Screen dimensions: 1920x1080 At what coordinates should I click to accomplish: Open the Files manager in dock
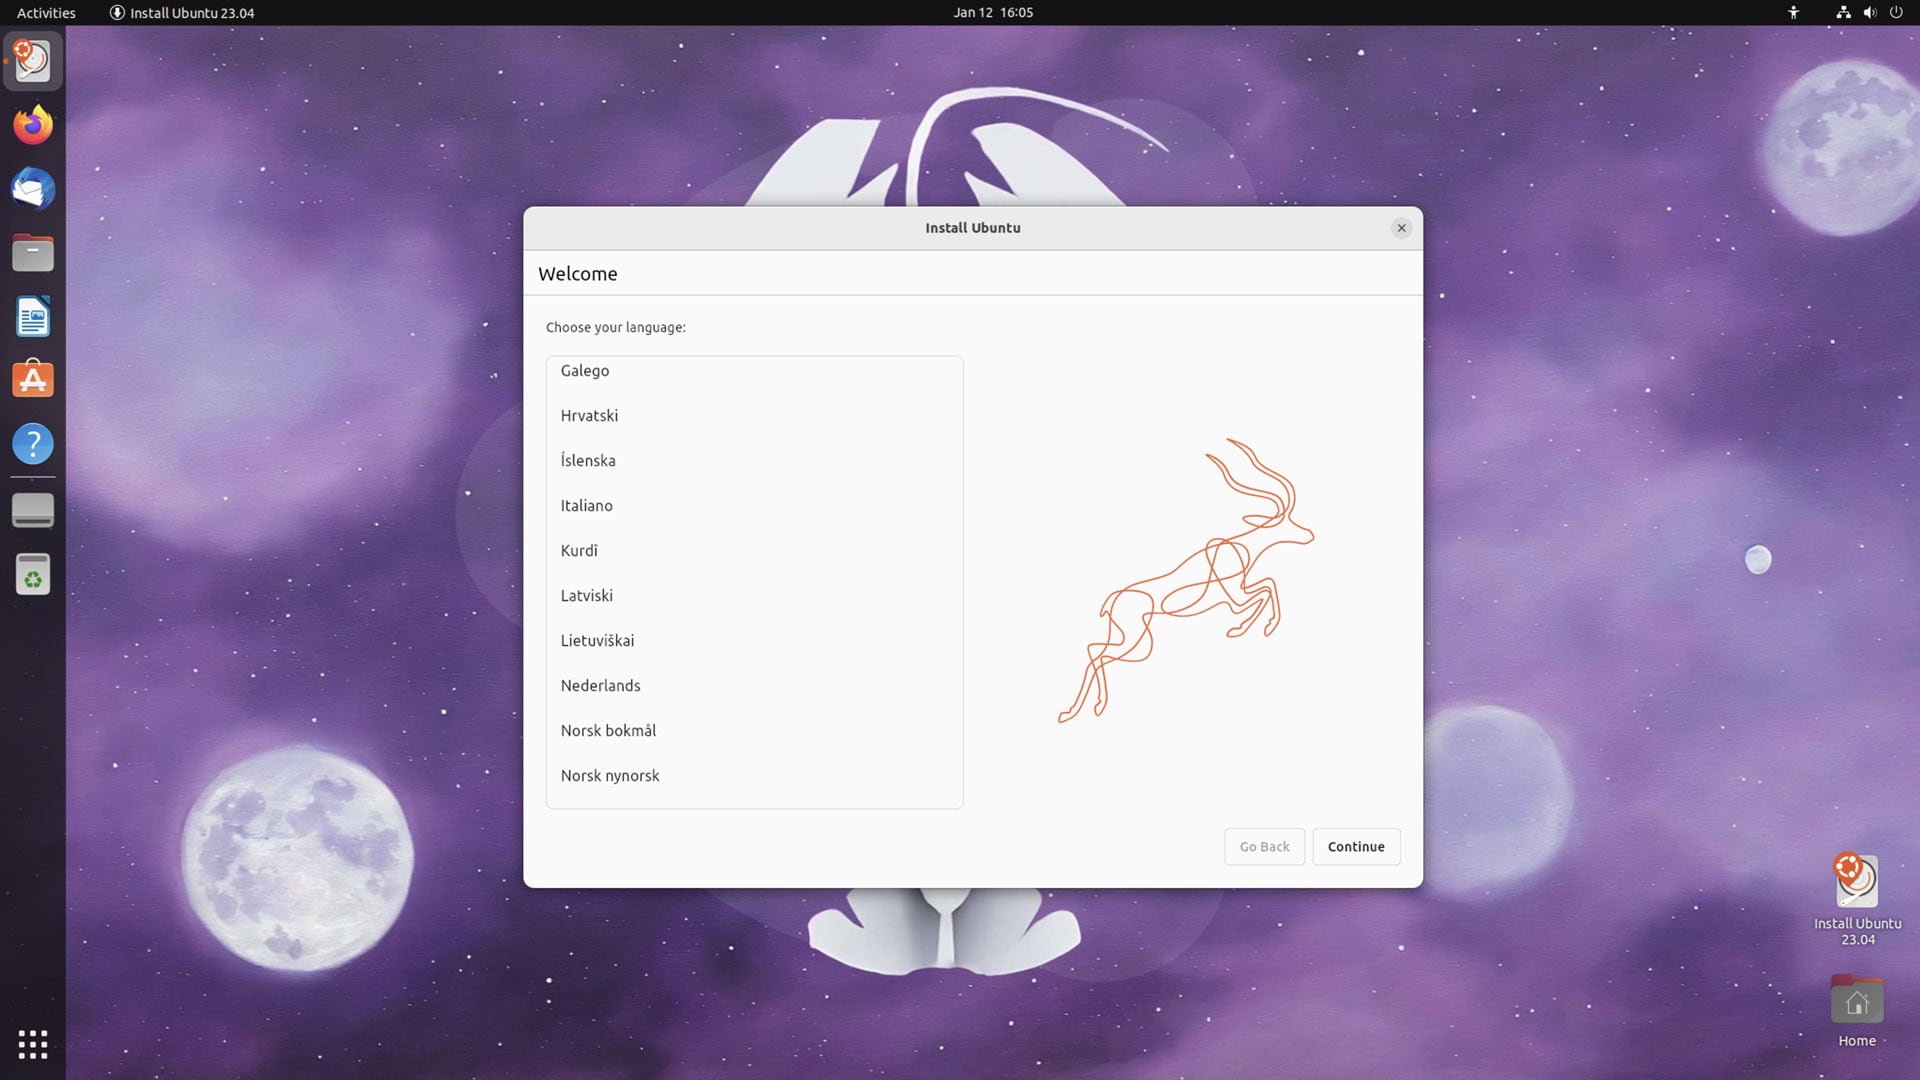click(33, 253)
